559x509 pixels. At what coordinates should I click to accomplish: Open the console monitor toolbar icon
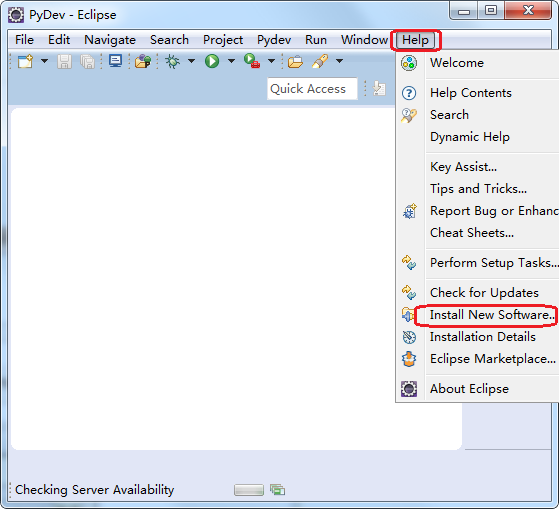click(x=116, y=61)
